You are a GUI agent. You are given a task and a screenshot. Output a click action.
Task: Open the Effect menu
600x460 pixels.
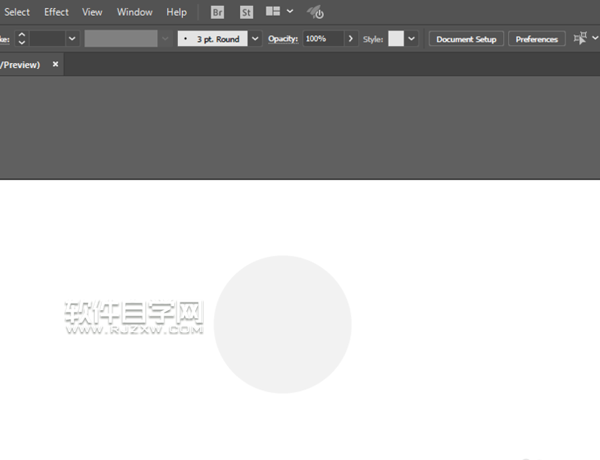pyautogui.click(x=56, y=12)
